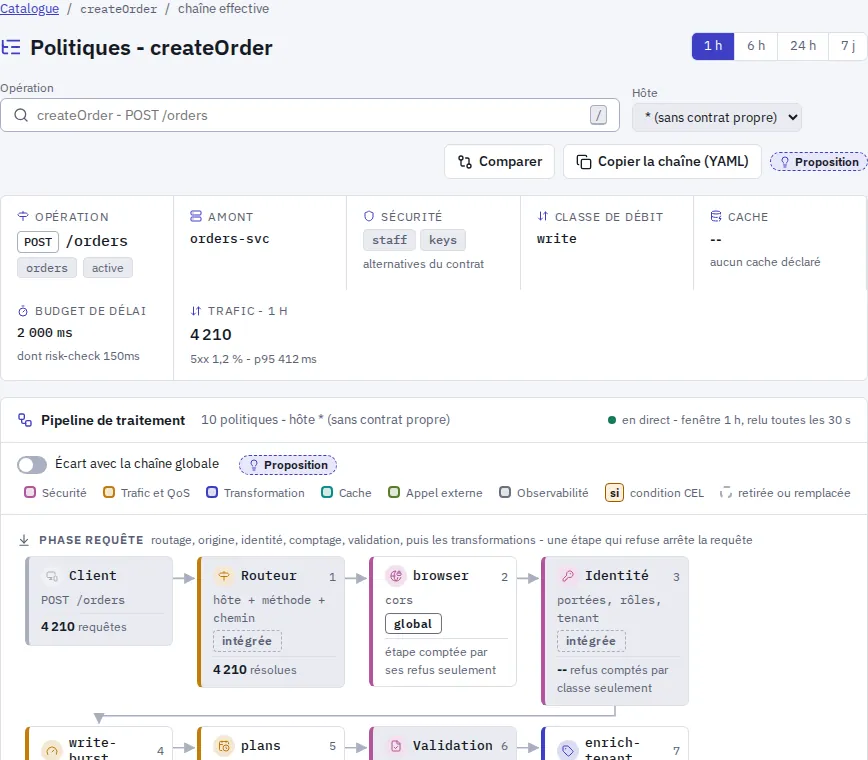Click the enrich-tenant tag icon
The image size is (868, 760).
point(567,751)
